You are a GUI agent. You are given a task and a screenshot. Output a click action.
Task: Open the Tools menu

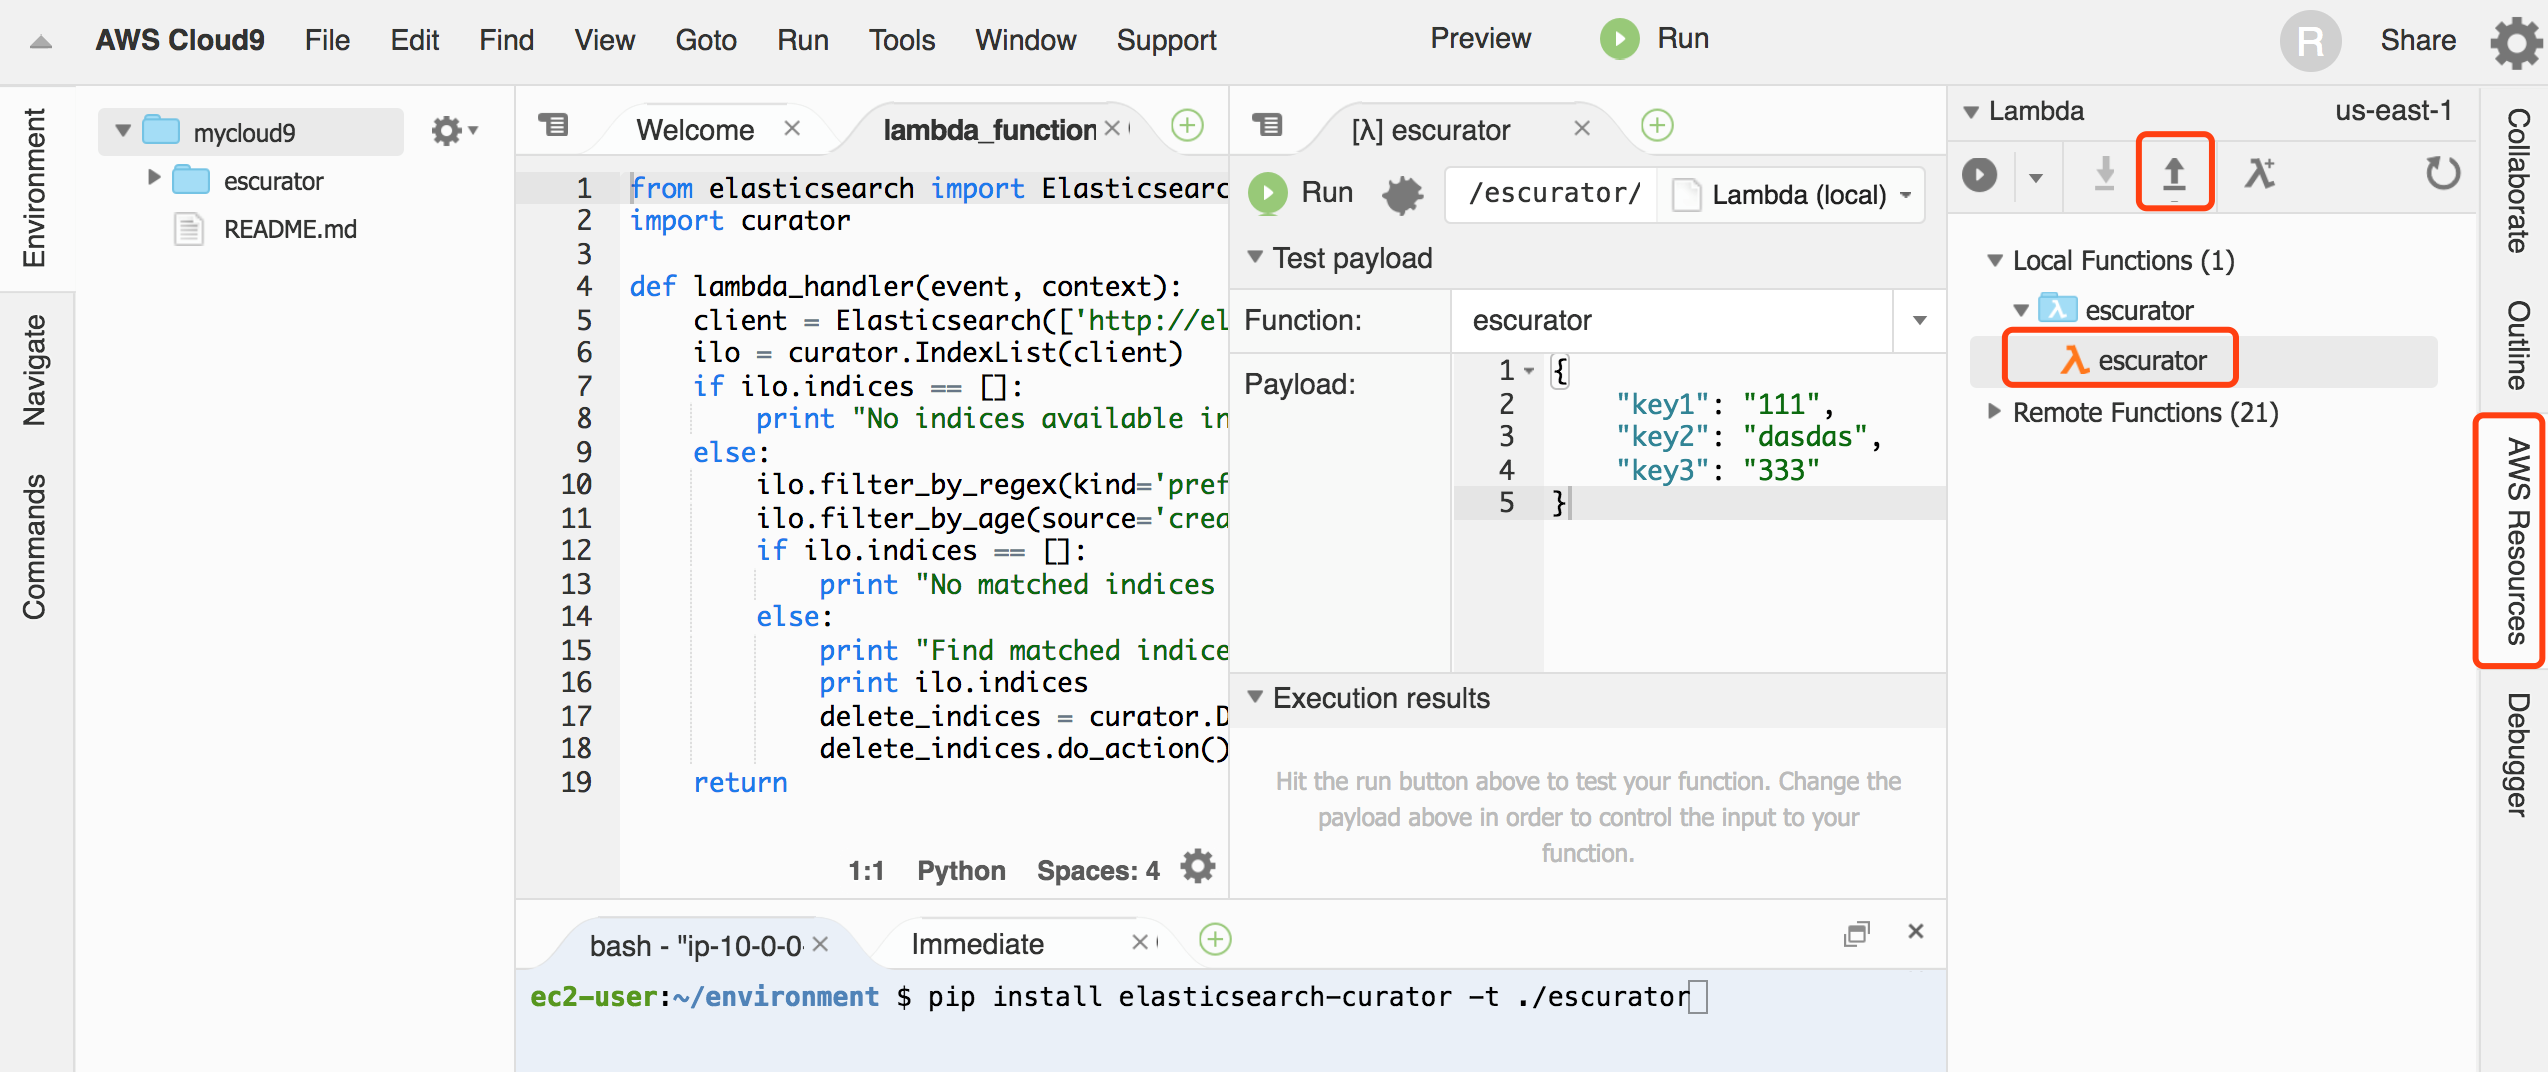click(902, 40)
